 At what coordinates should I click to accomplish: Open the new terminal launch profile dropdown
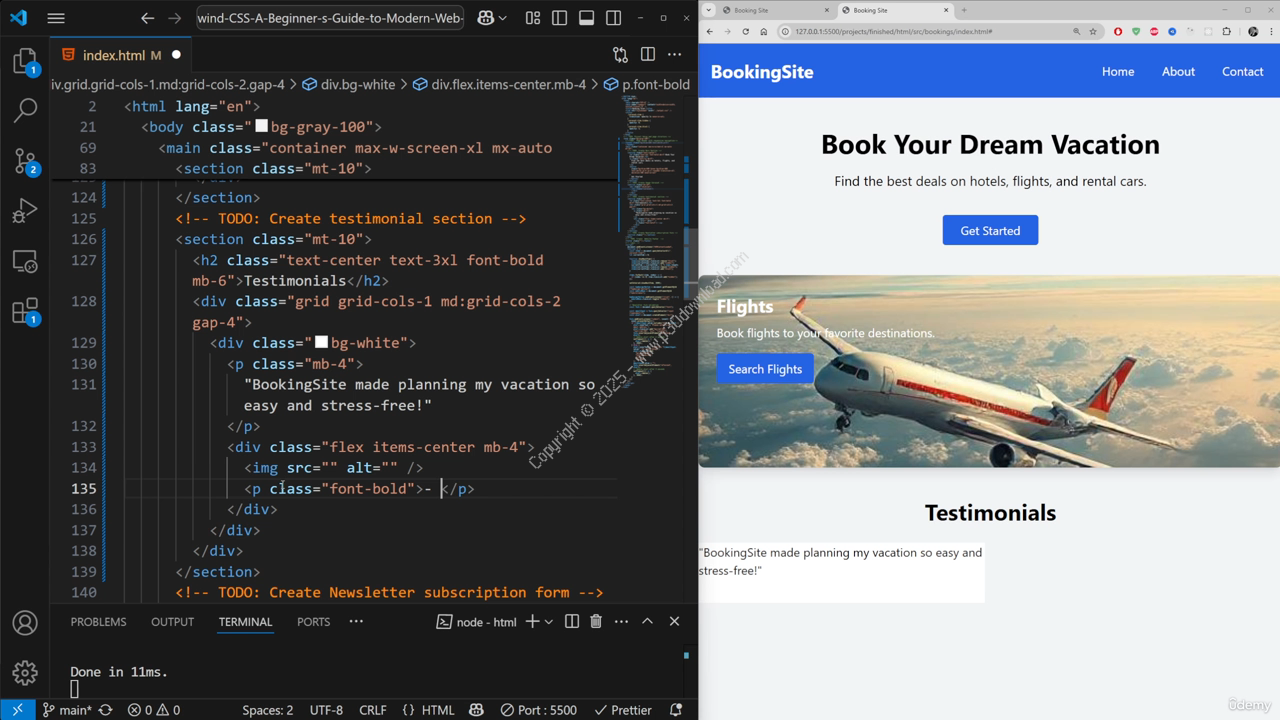click(x=549, y=621)
